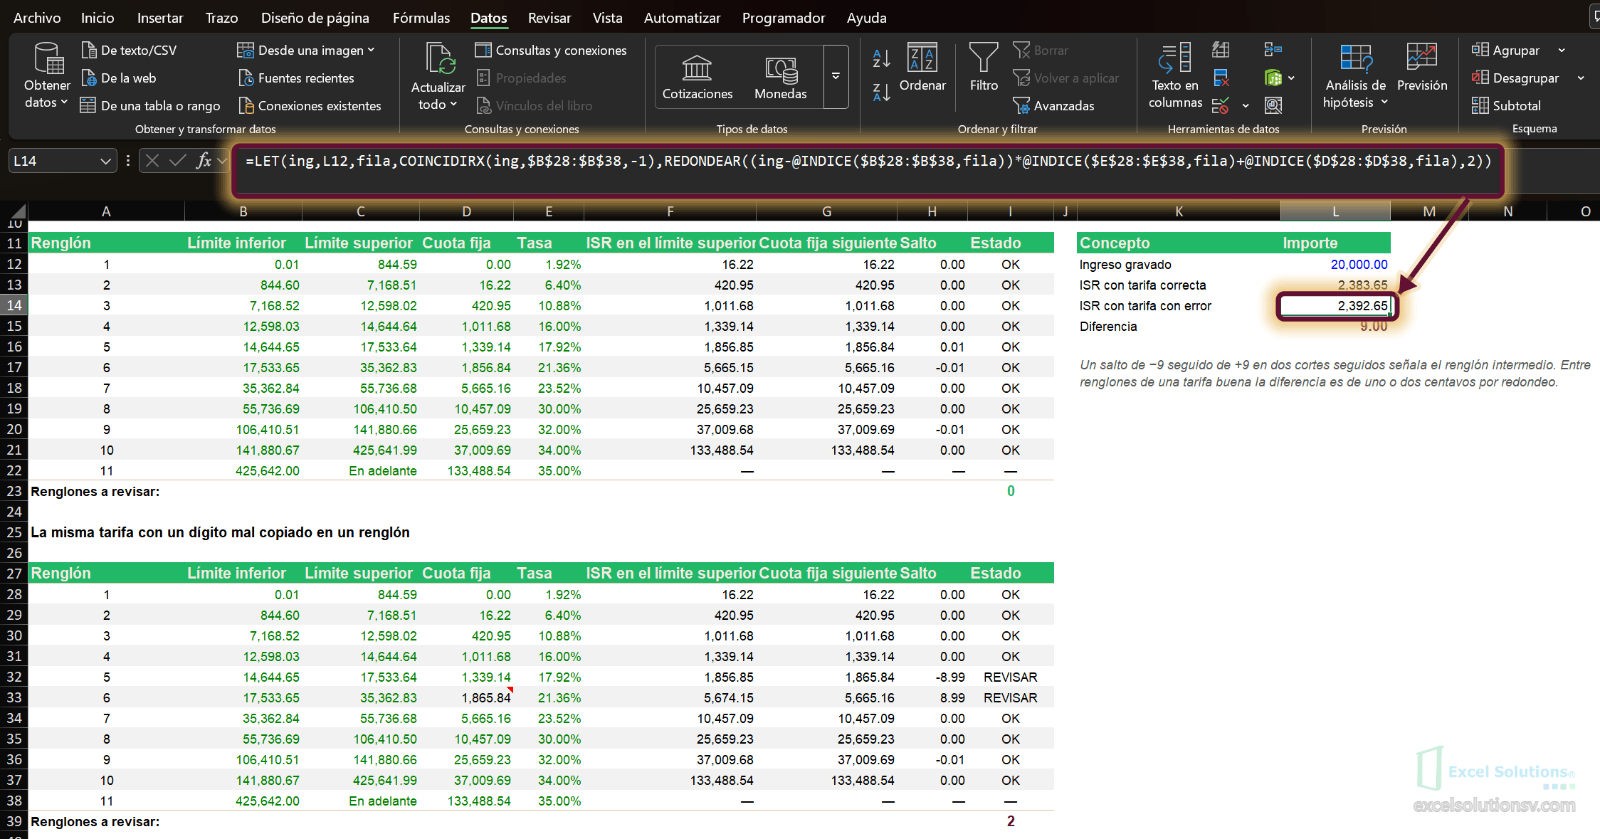Go to the Revisar tab

(549, 18)
